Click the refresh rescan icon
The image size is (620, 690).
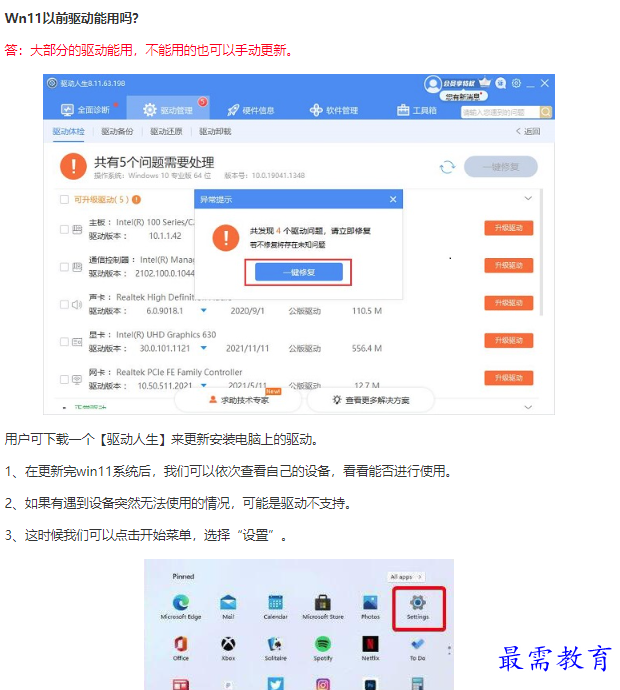[448, 167]
